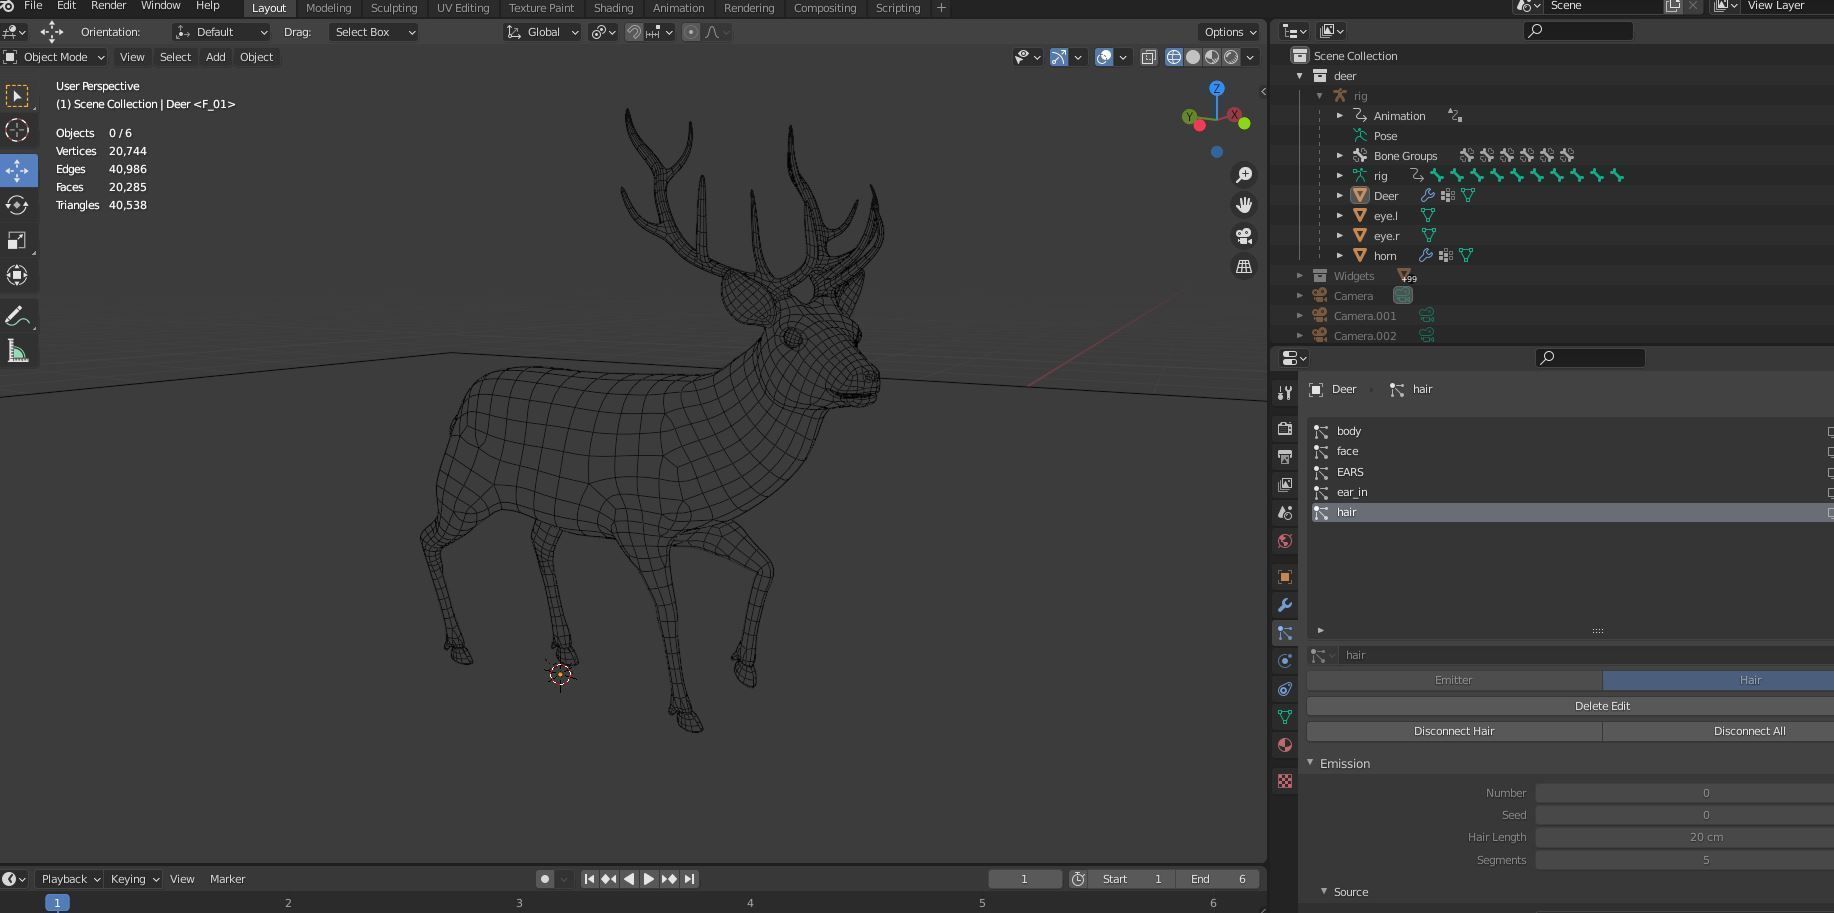The height and width of the screenshot is (913, 1834).
Task: Switch to the Shading workspace tab
Action: point(613,8)
